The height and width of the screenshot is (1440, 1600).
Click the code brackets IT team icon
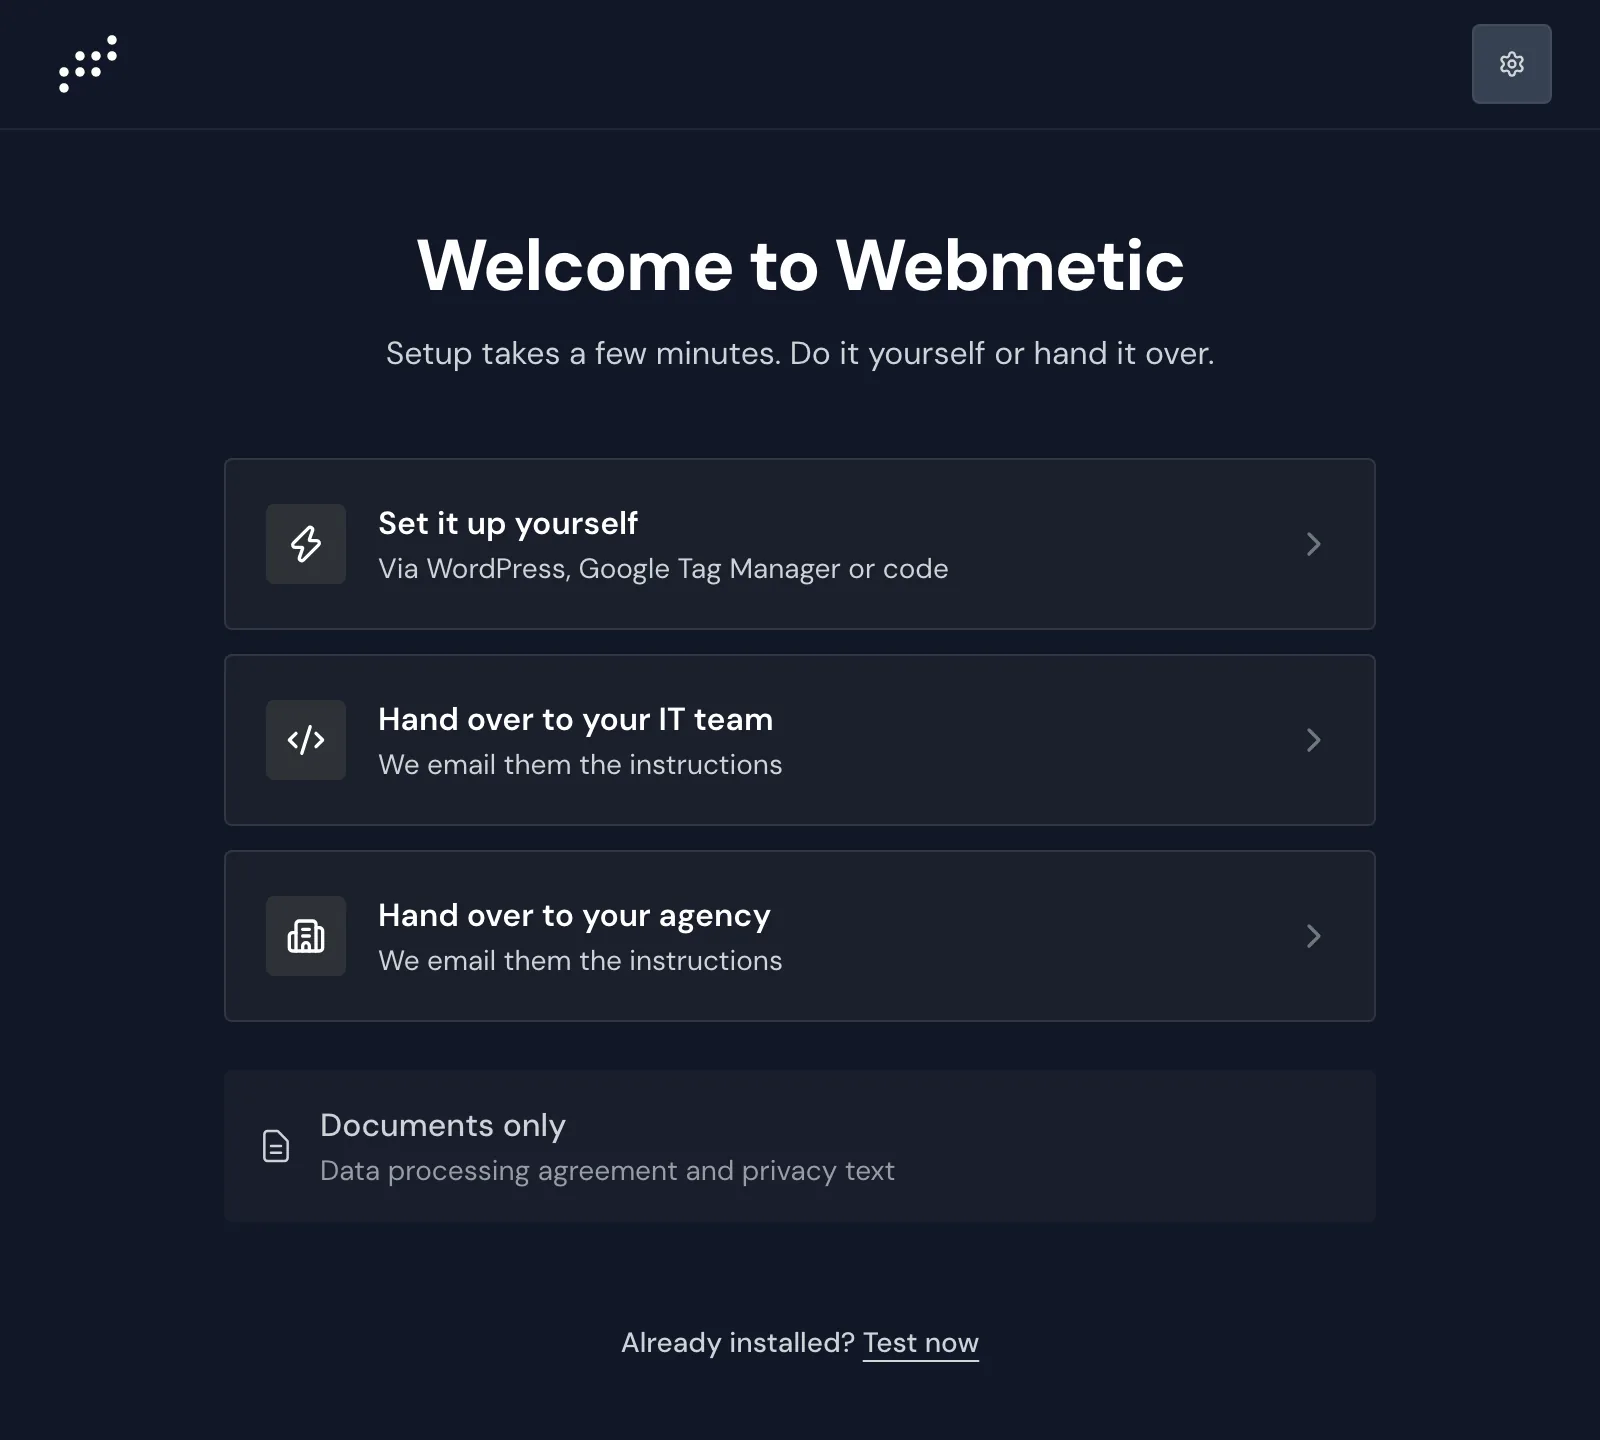306,740
